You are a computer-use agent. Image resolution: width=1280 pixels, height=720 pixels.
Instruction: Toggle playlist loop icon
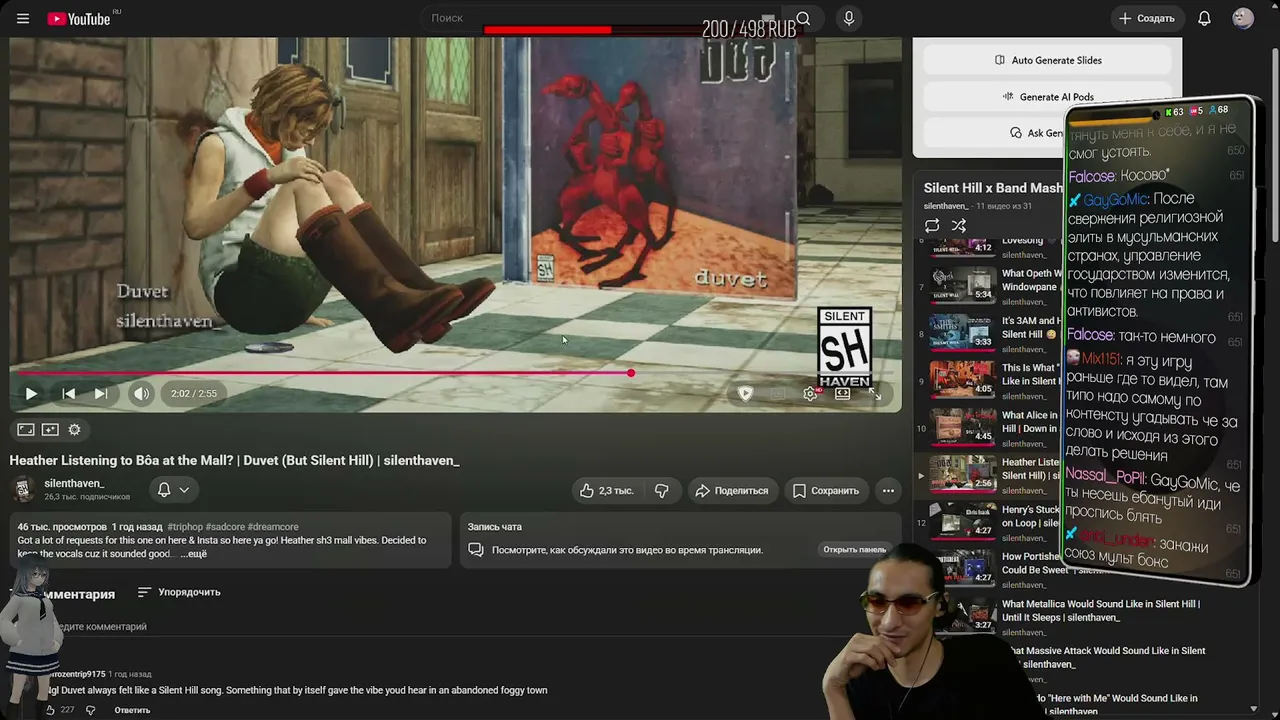point(932,226)
